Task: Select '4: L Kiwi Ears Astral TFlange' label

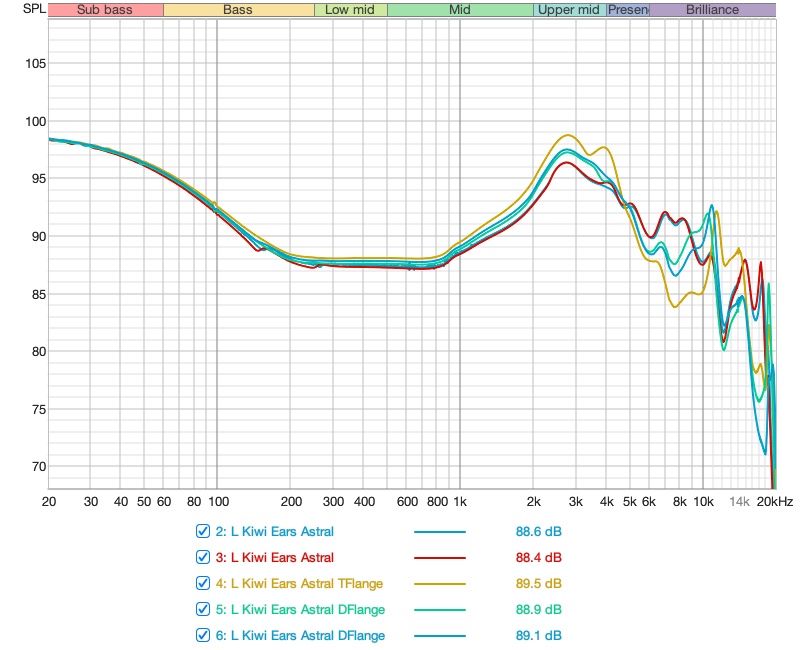Action: coord(299,584)
